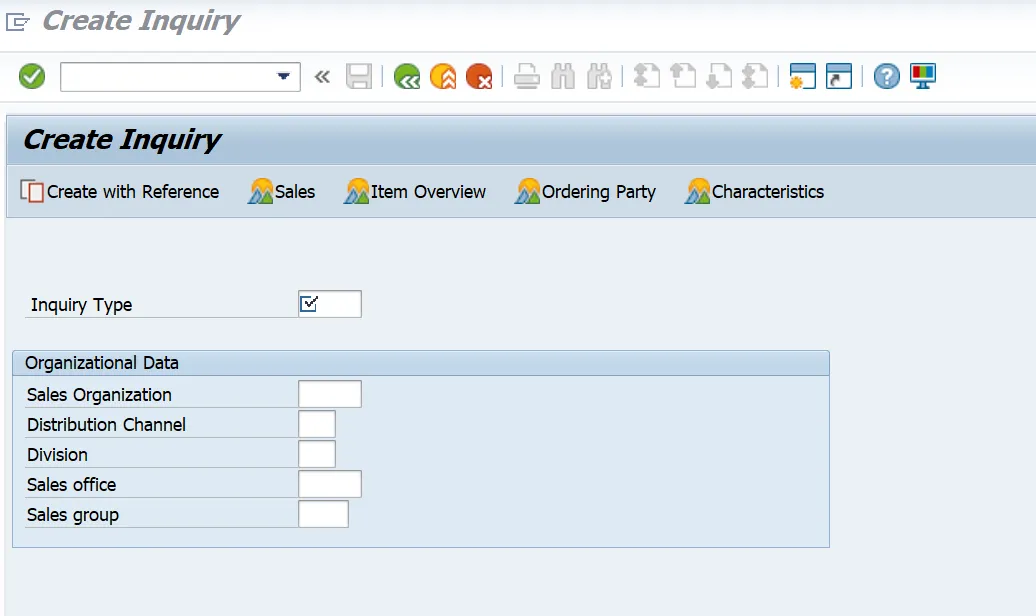
Task: Open the Sales view button
Action: point(282,192)
